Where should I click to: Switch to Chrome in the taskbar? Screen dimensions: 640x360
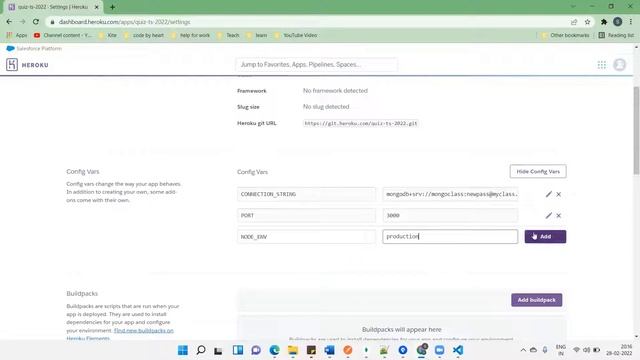tap(422, 350)
